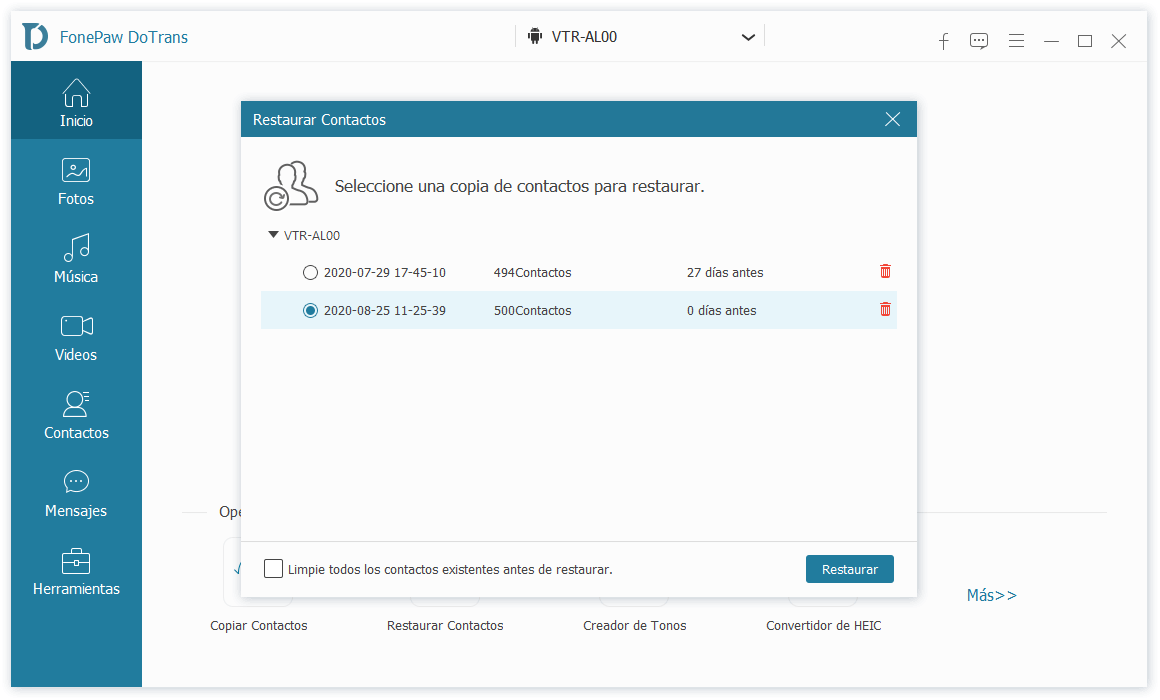Select the Música sidebar icon

76,260
